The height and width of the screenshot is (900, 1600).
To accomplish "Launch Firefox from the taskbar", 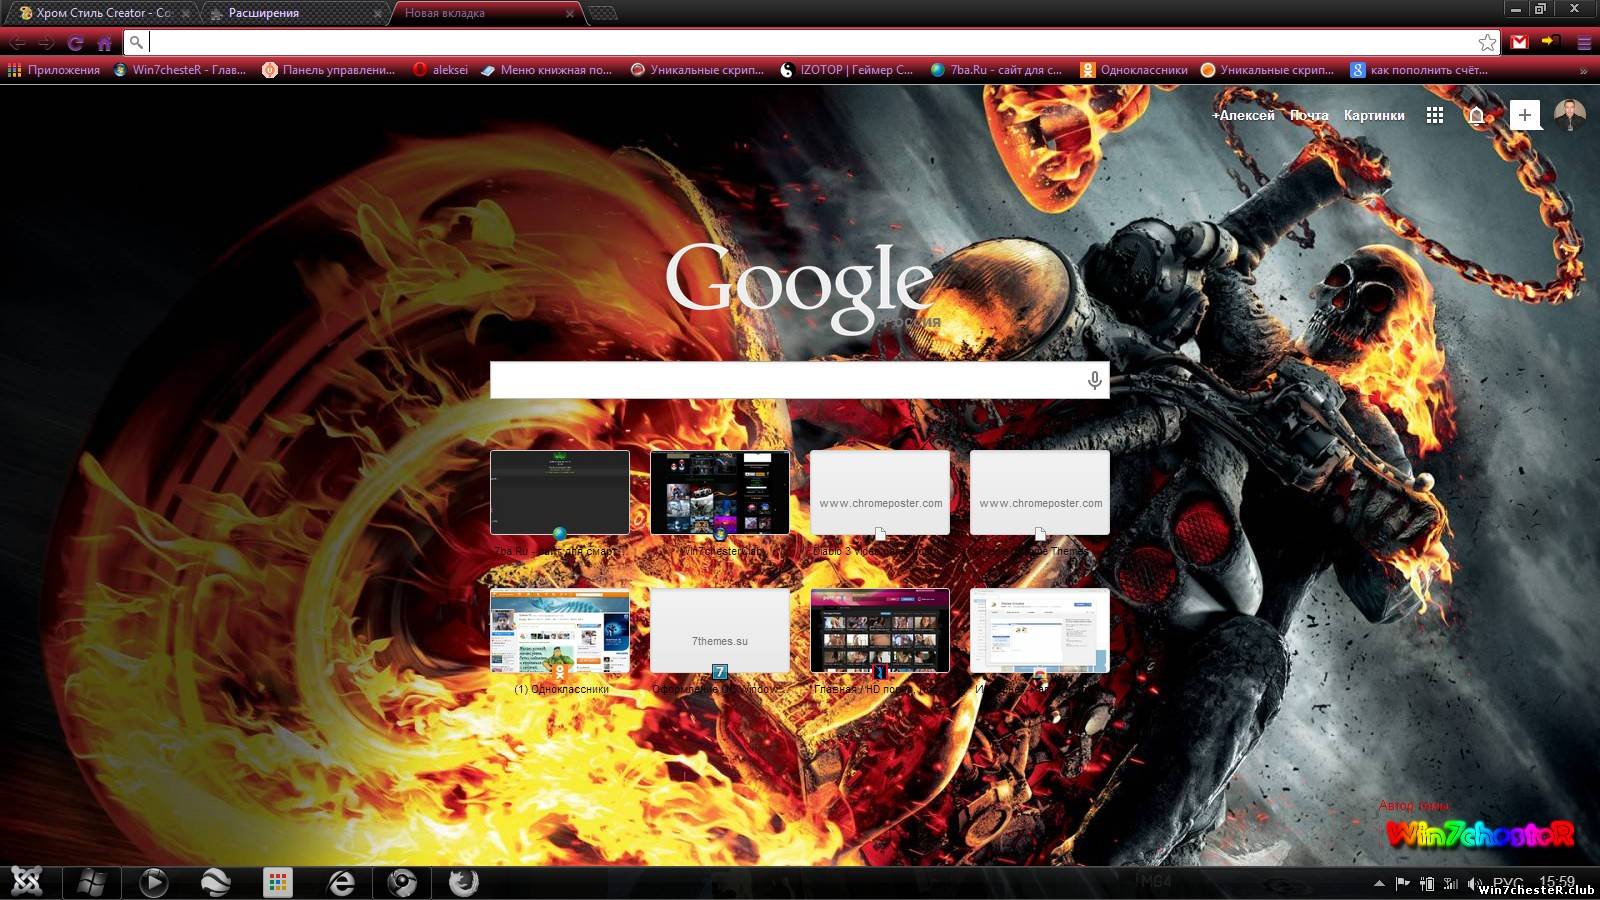I will pyautogui.click(x=463, y=882).
